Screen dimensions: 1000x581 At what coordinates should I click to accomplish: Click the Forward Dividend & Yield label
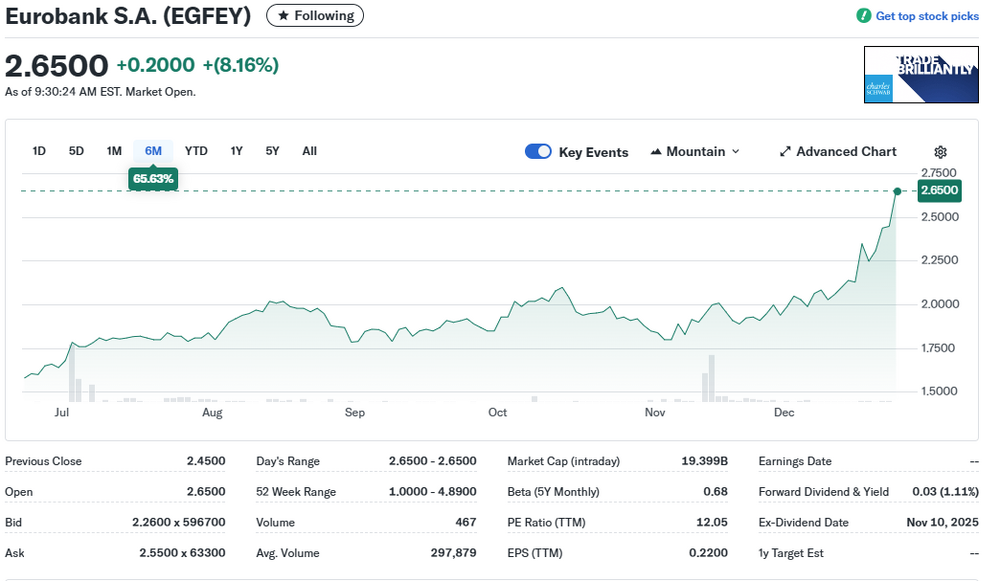tap(823, 492)
